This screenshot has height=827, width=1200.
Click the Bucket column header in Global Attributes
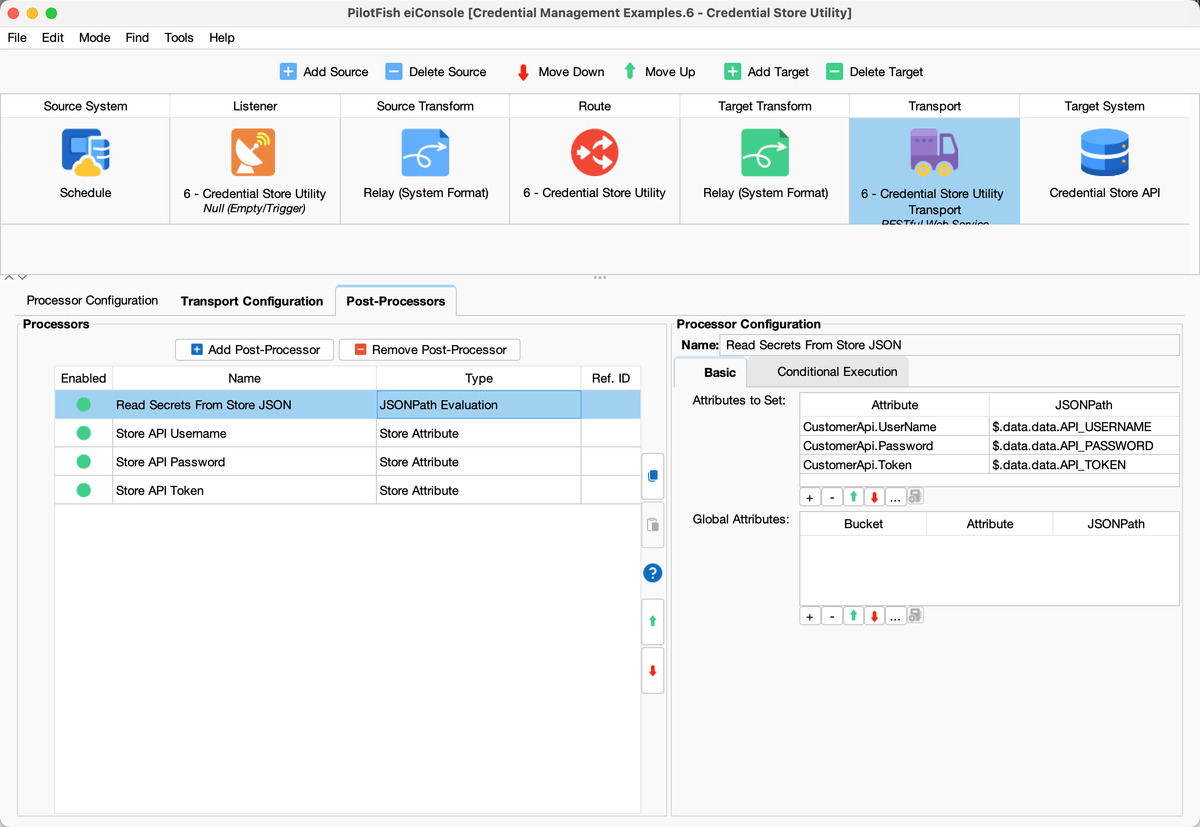pos(863,524)
